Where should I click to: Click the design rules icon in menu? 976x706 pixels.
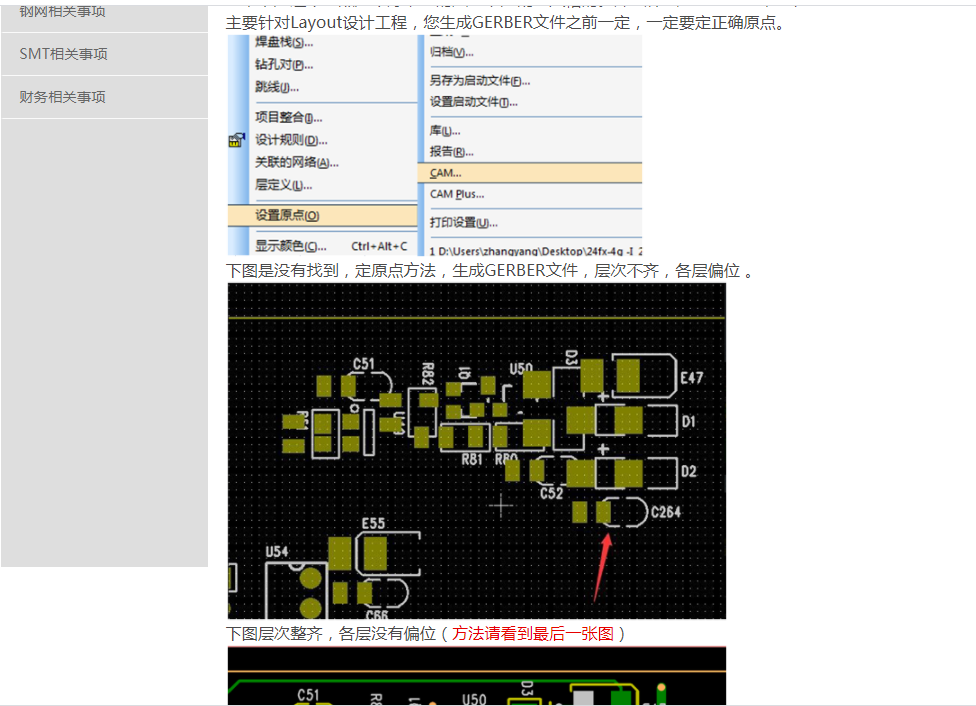click(236, 140)
